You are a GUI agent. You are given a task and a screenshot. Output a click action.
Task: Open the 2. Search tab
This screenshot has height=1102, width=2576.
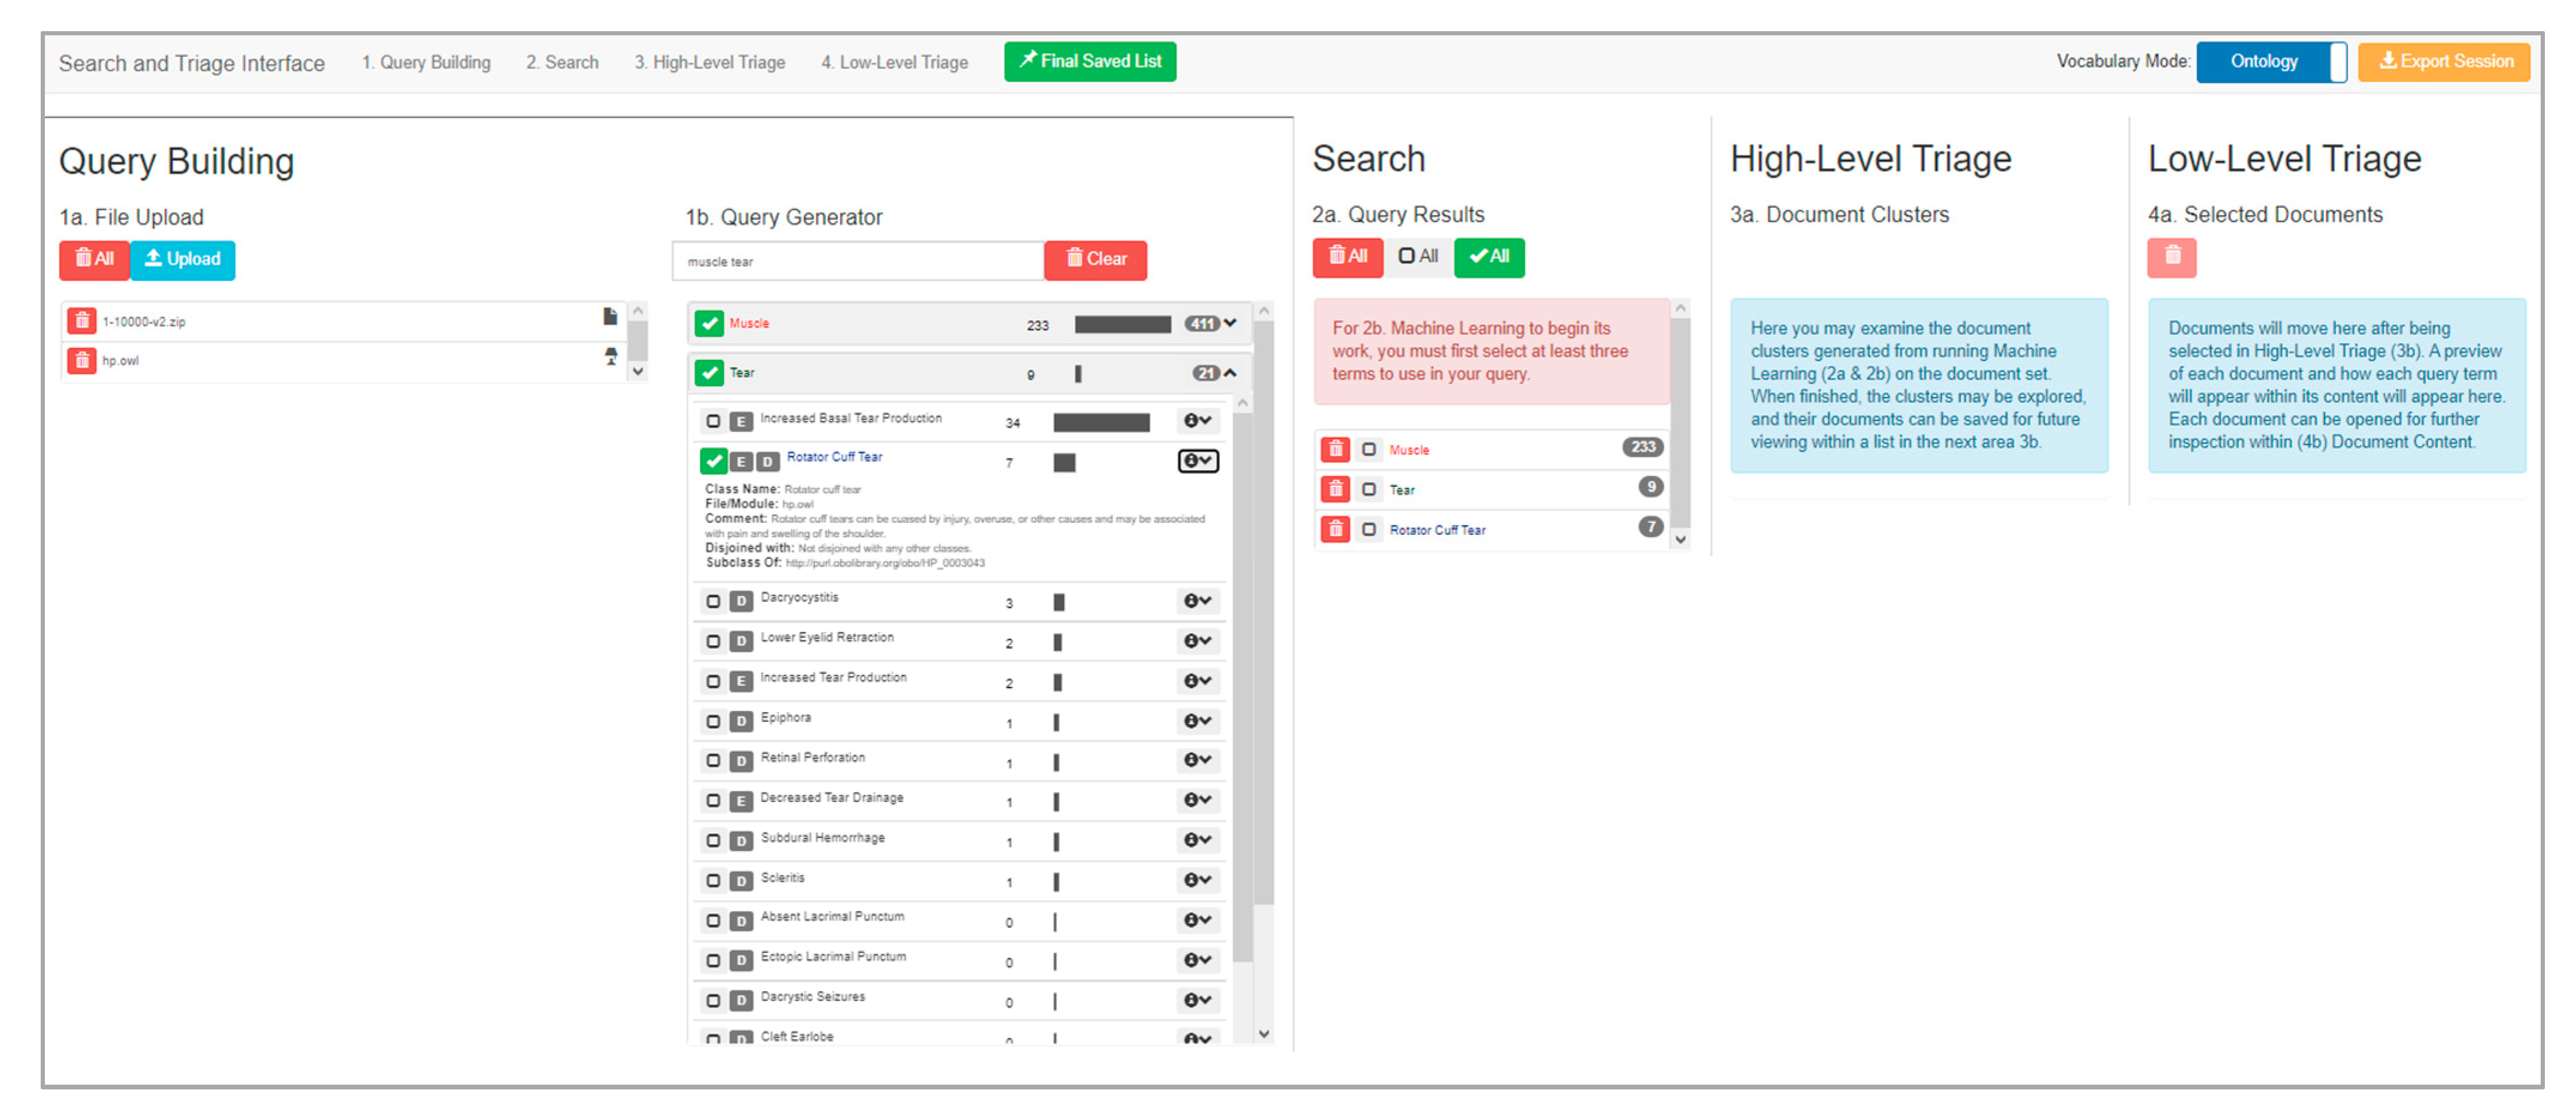coord(562,62)
